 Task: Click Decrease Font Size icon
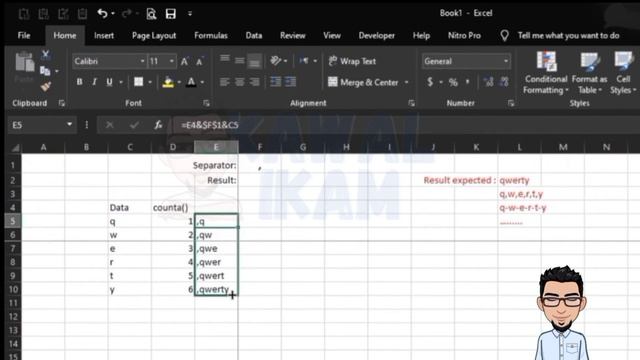click(199, 62)
